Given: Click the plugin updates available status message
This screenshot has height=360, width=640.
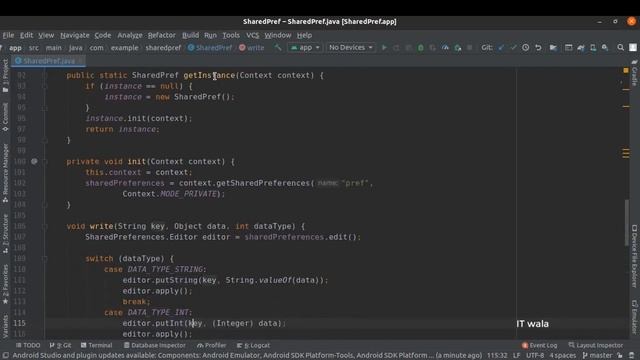Looking at the screenshot, I should point(247,356).
